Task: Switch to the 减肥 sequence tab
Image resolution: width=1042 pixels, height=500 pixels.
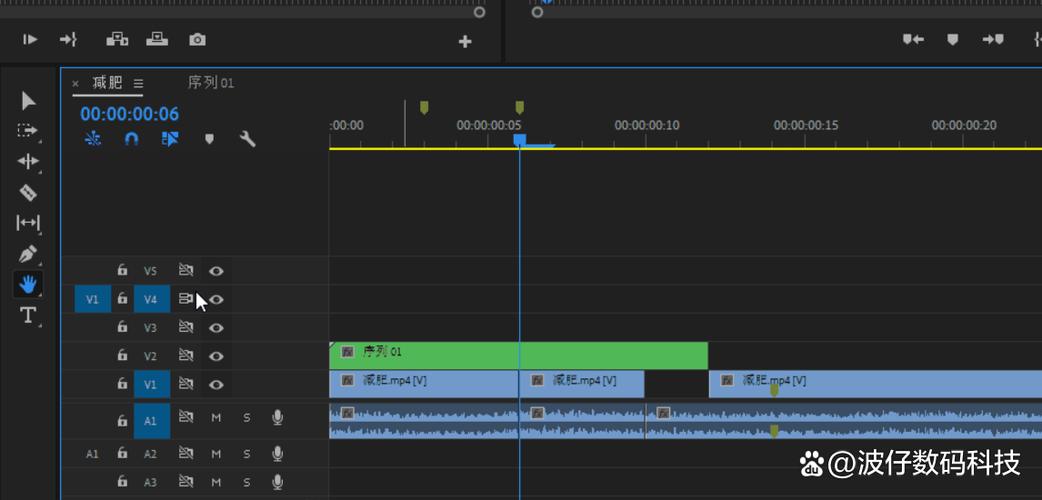Action: [x=107, y=83]
